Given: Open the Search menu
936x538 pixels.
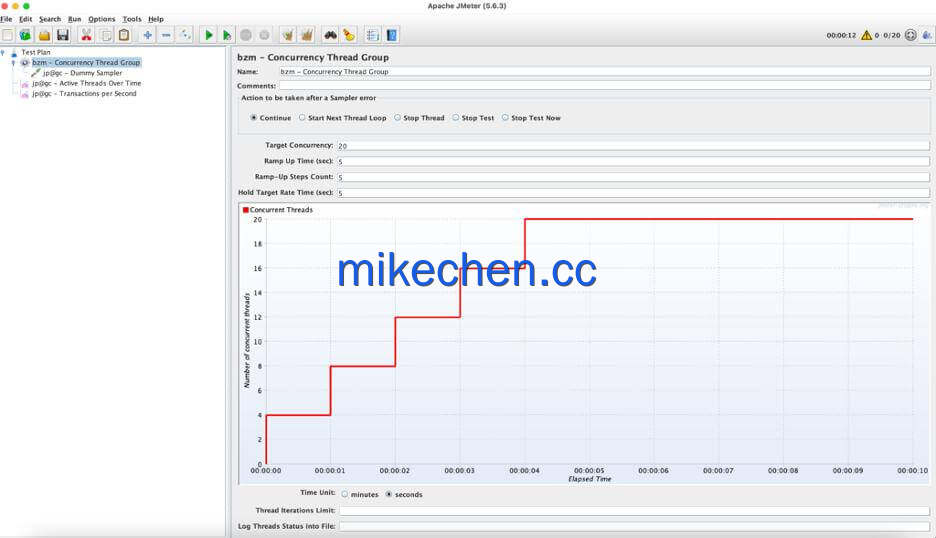Looking at the screenshot, I should pos(50,19).
